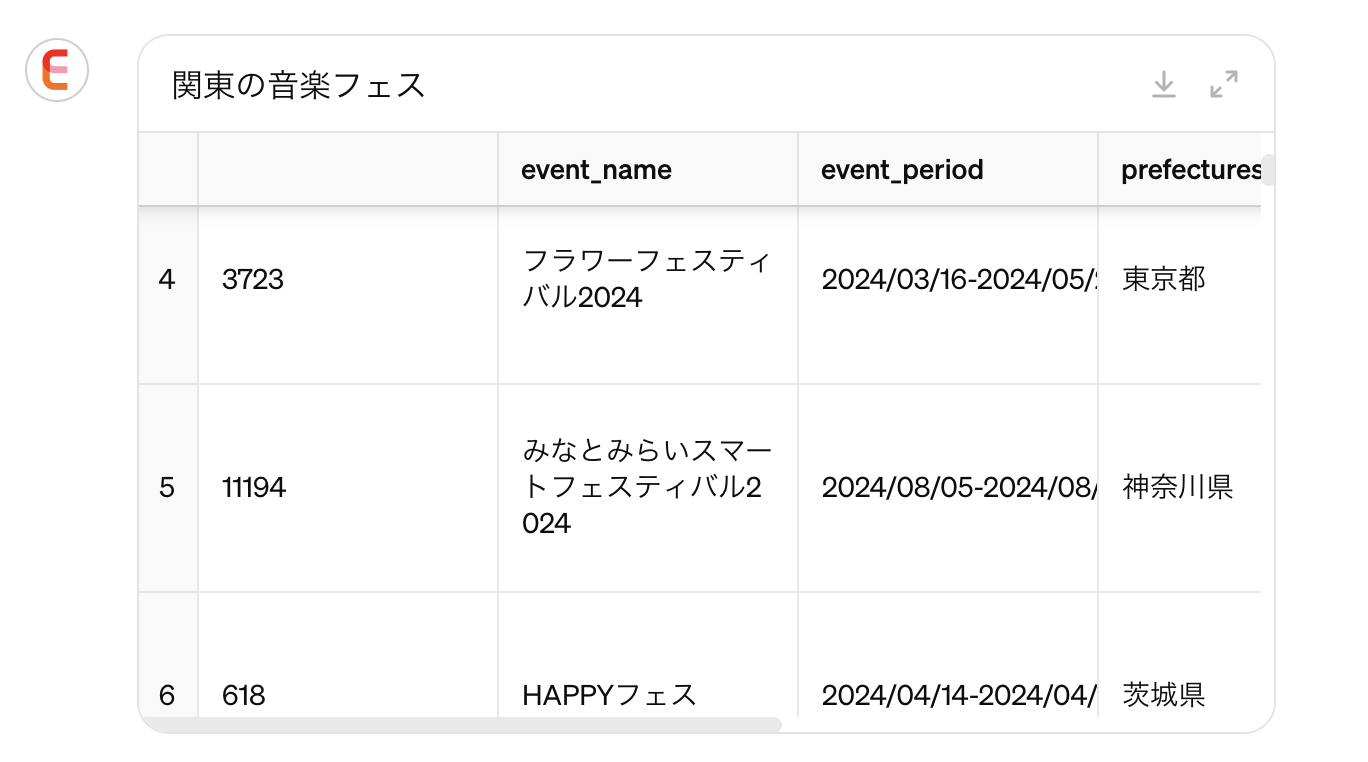Expand the table to fullscreen
The width and height of the screenshot is (1368, 762).
pyautogui.click(x=1223, y=85)
